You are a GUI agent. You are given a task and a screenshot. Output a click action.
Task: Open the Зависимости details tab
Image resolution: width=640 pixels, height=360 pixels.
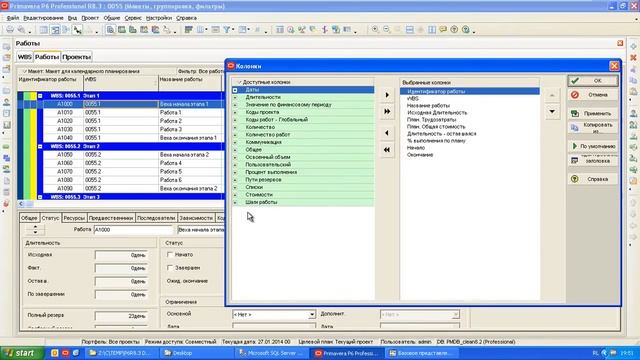(196, 218)
